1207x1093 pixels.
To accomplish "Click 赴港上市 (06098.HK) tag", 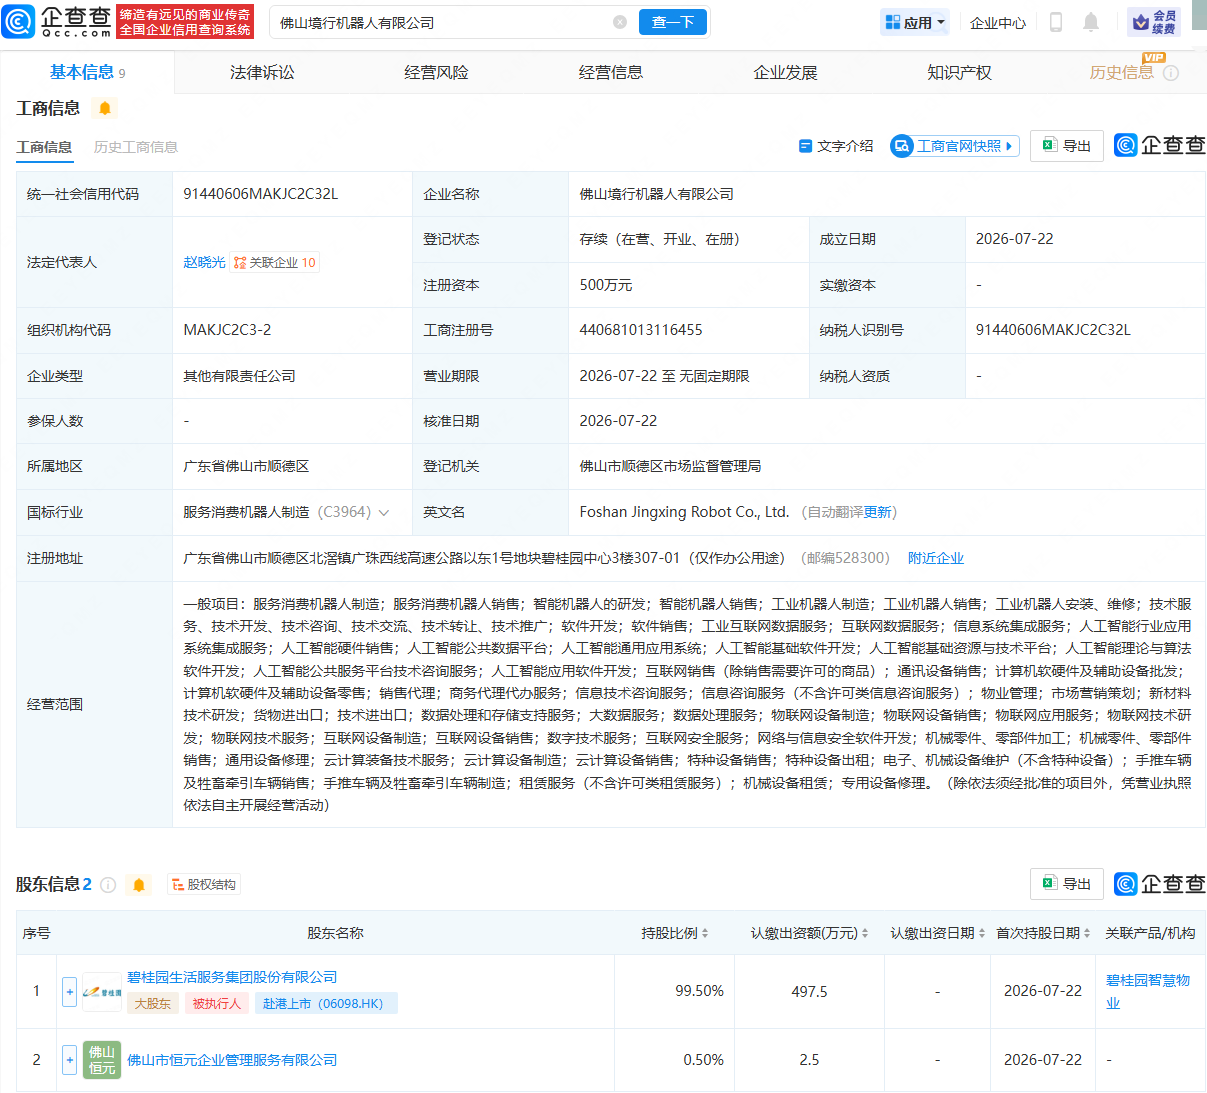I will click(x=324, y=1003).
